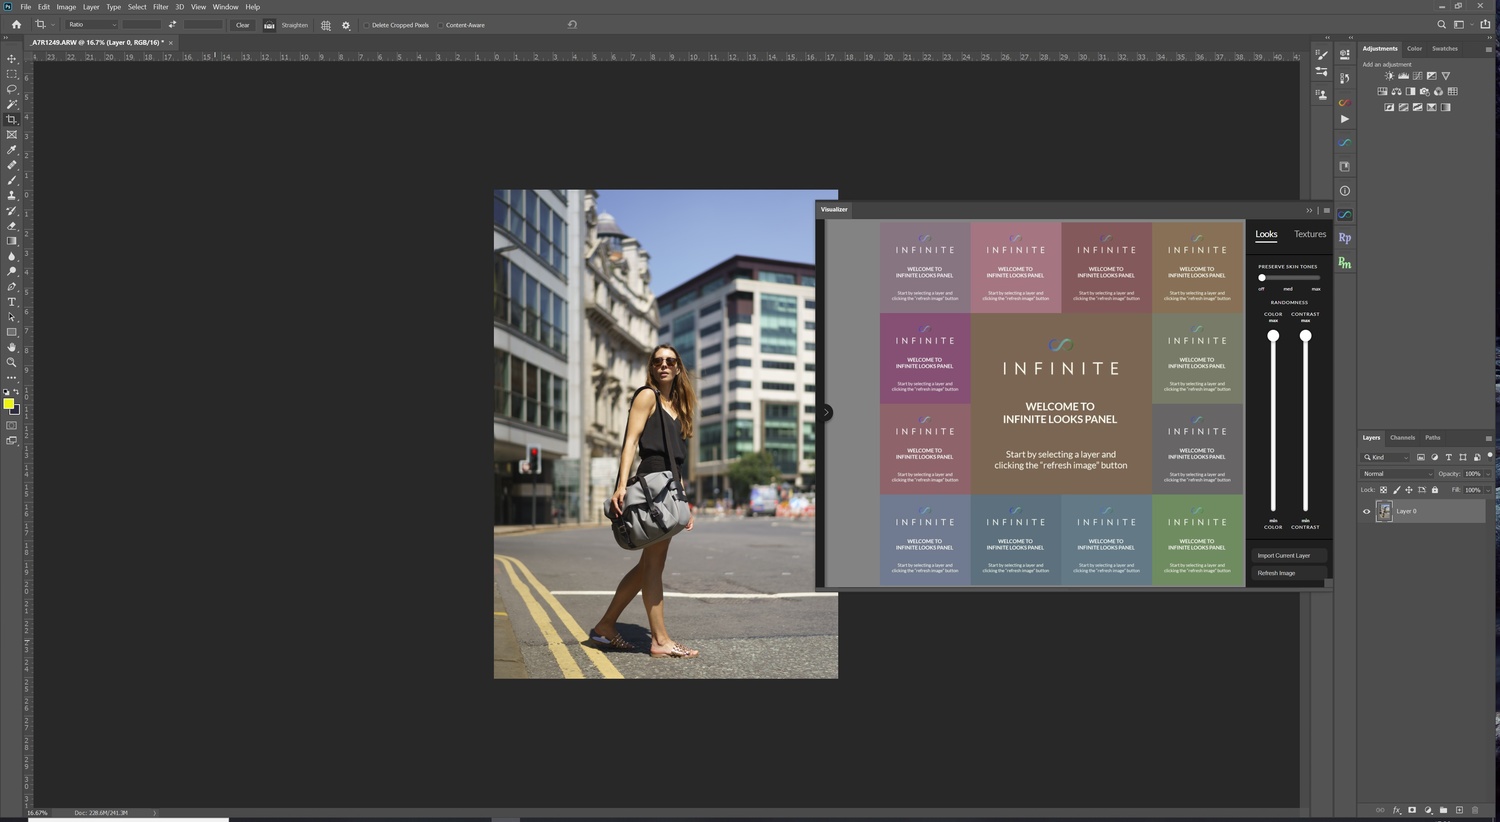The image size is (1500, 822).
Task: Click the Brightness/Contrast adjustment icon
Action: click(x=1389, y=76)
